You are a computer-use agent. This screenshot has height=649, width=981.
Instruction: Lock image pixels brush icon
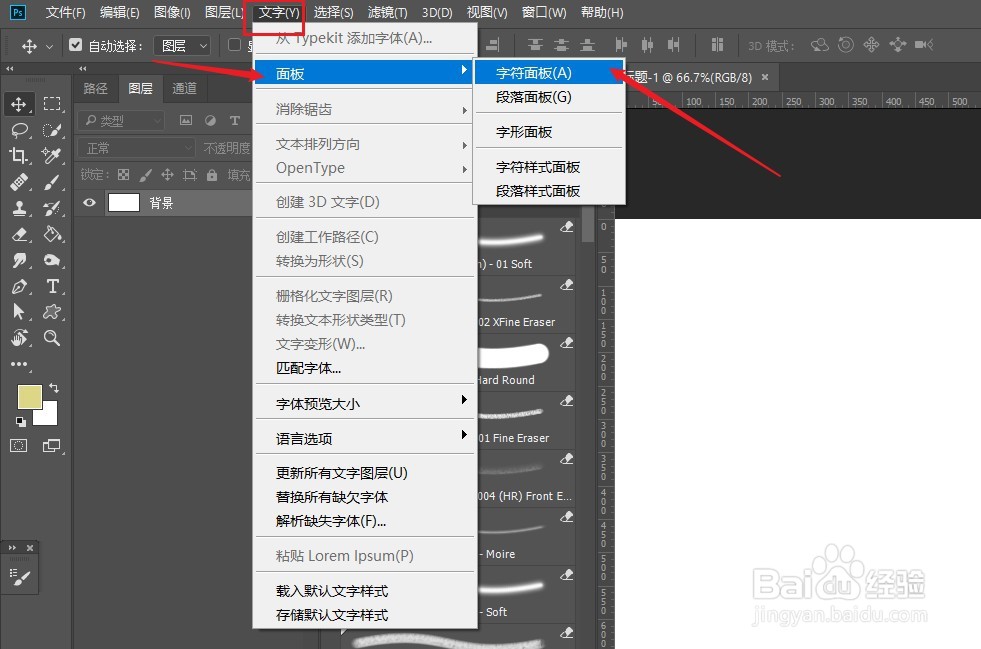[145, 175]
